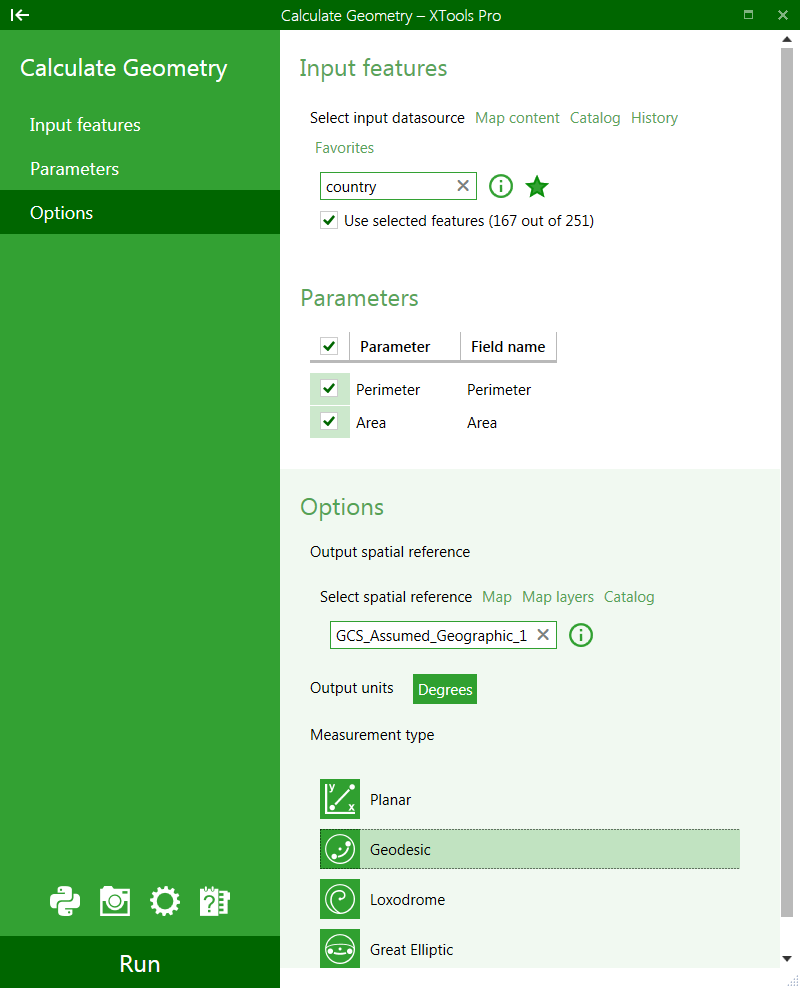The width and height of the screenshot is (800, 988).
Task: Open the Degrees output units dropdown
Action: [x=445, y=689]
